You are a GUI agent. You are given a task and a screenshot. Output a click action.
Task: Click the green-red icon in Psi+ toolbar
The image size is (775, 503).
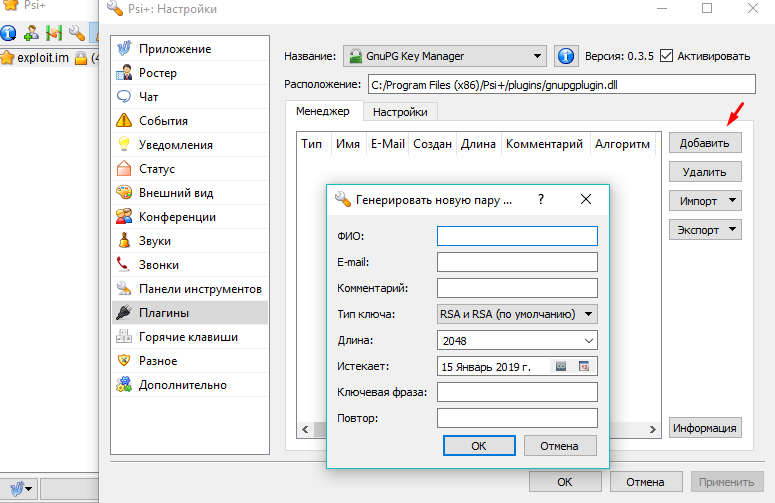coord(54,33)
